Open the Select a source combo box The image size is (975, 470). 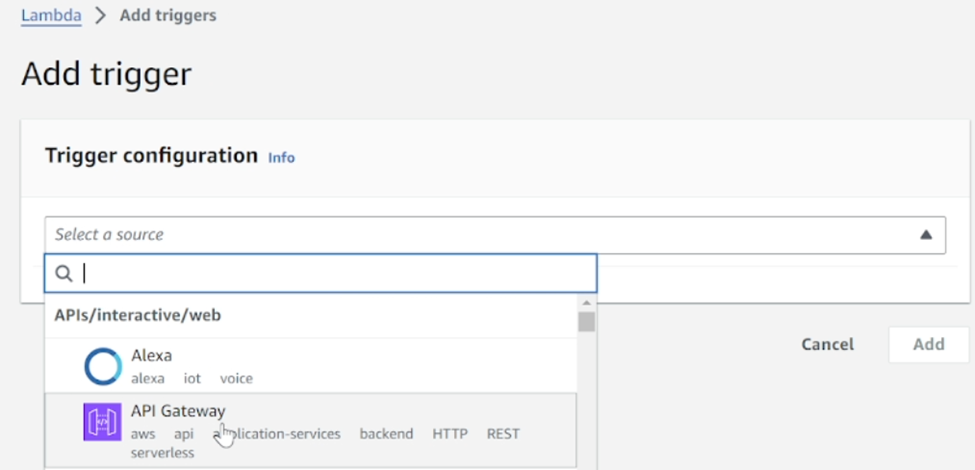[x=495, y=235]
